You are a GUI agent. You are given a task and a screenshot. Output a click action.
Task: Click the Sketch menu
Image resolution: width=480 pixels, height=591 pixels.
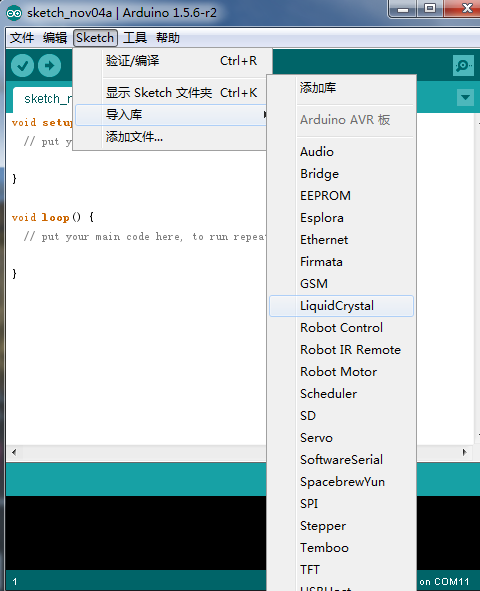coord(95,38)
